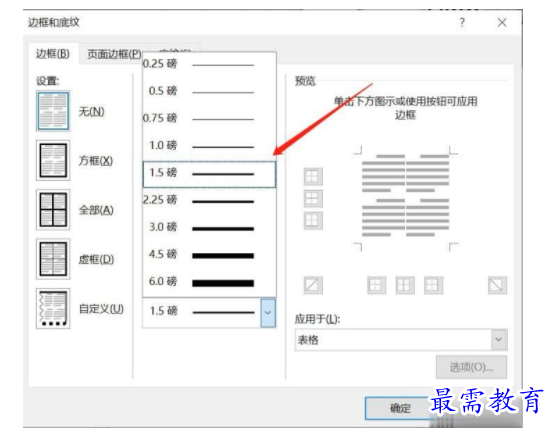Click the 虚框(D) label
The height and width of the screenshot is (432, 552).
click(x=96, y=260)
